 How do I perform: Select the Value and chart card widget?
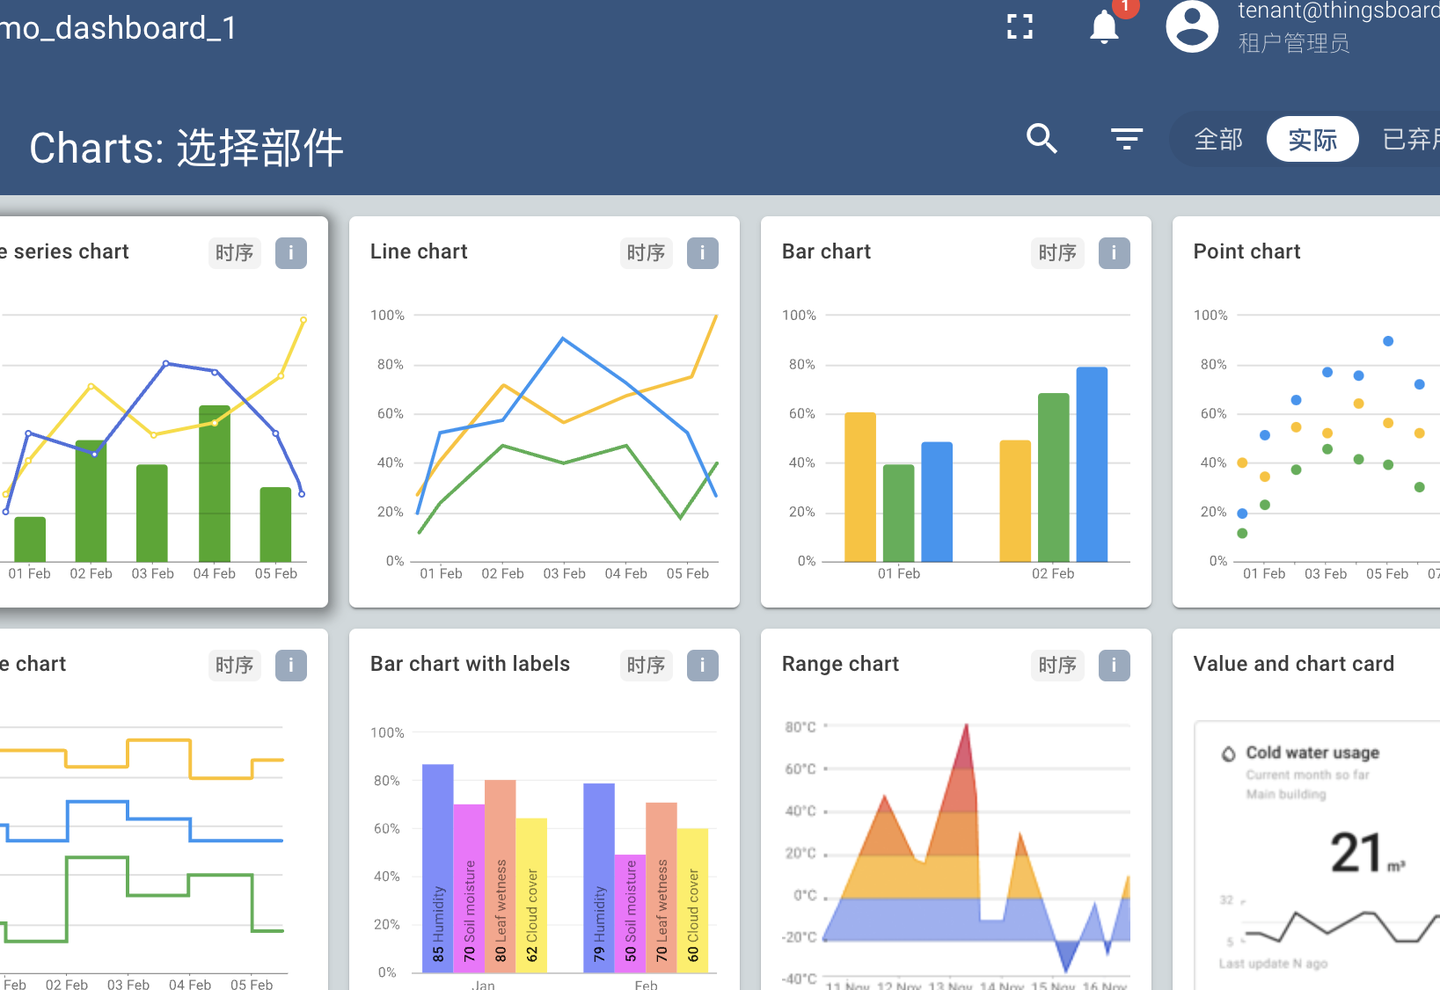(1293, 663)
